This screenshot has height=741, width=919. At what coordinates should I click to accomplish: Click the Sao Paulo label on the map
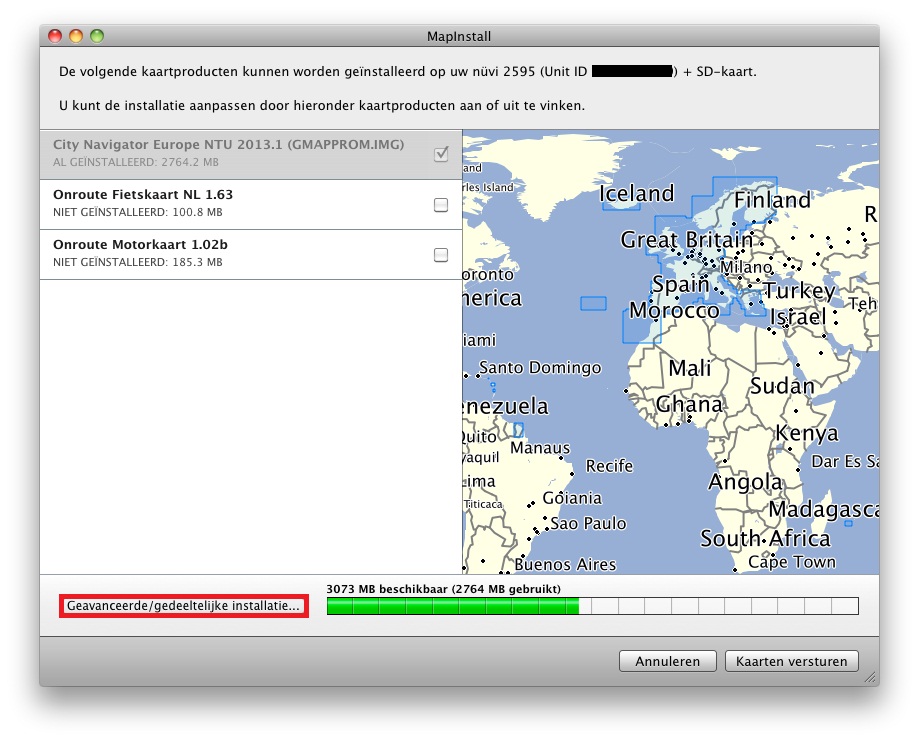(588, 523)
